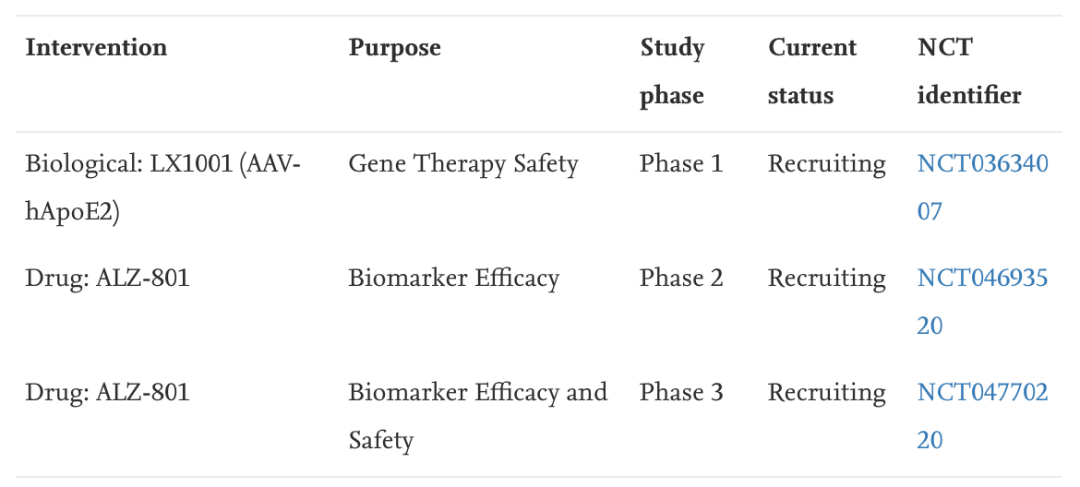Select Drug: ALZ-801 in the Phase 3 row
This screenshot has width=1080, height=487.
coord(107,393)
